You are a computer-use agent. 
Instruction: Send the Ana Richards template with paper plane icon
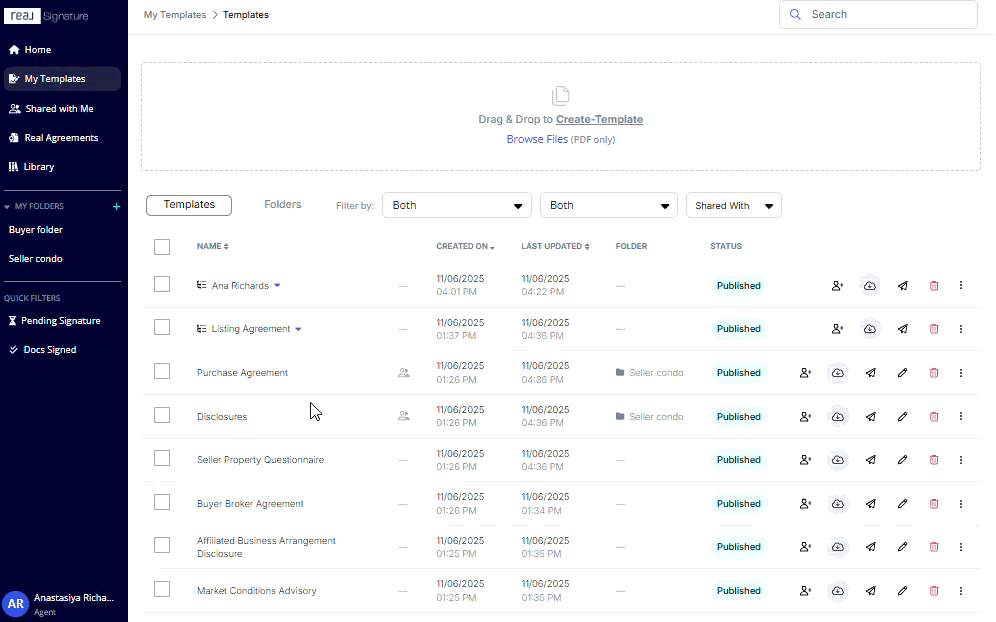tap(902, 286)
